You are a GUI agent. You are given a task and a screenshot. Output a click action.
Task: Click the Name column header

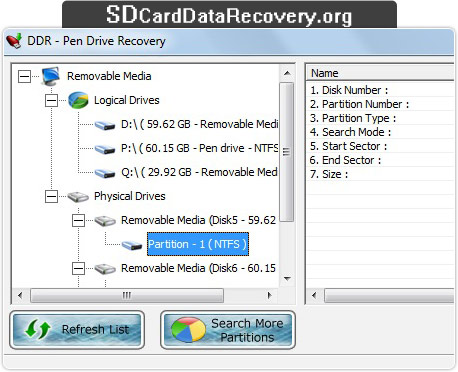380,73
